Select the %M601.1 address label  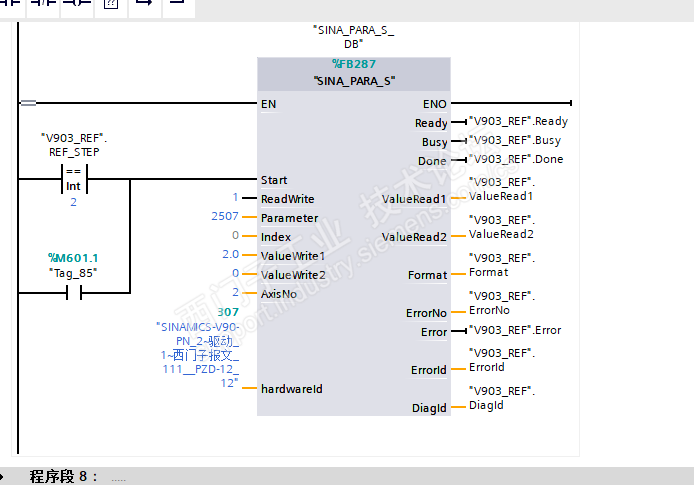click(x=73, y=258)
